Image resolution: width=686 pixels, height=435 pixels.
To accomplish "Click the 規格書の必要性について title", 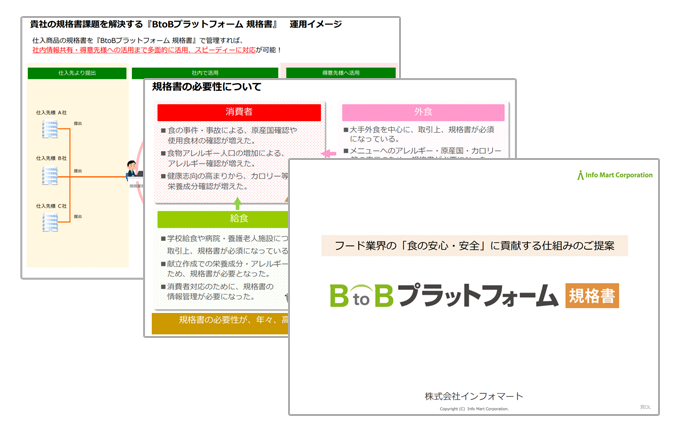I will 206,87.
